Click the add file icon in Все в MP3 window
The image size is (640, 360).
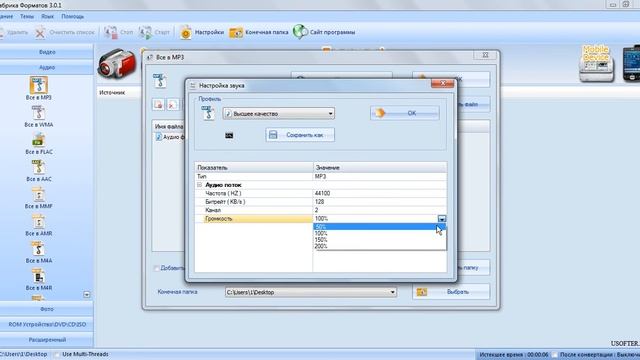[159, 104]
